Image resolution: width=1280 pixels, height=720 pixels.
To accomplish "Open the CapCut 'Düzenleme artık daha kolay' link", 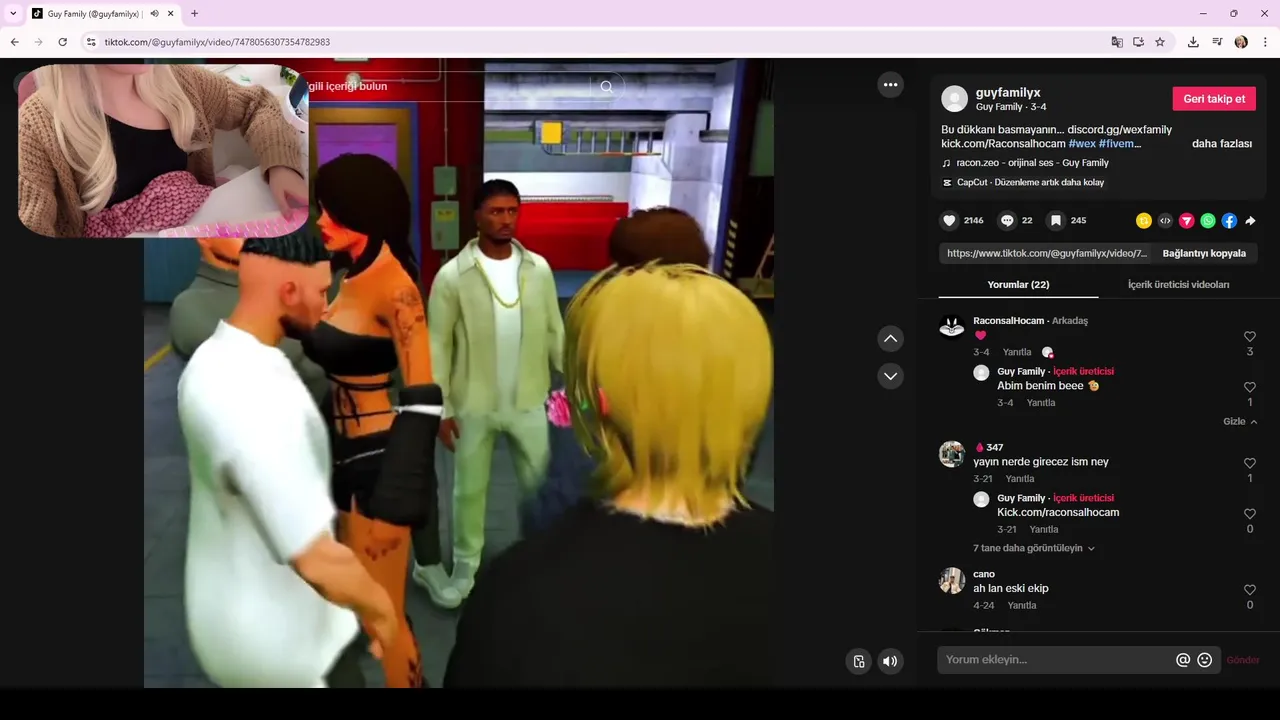I will tap(1030, 183).
